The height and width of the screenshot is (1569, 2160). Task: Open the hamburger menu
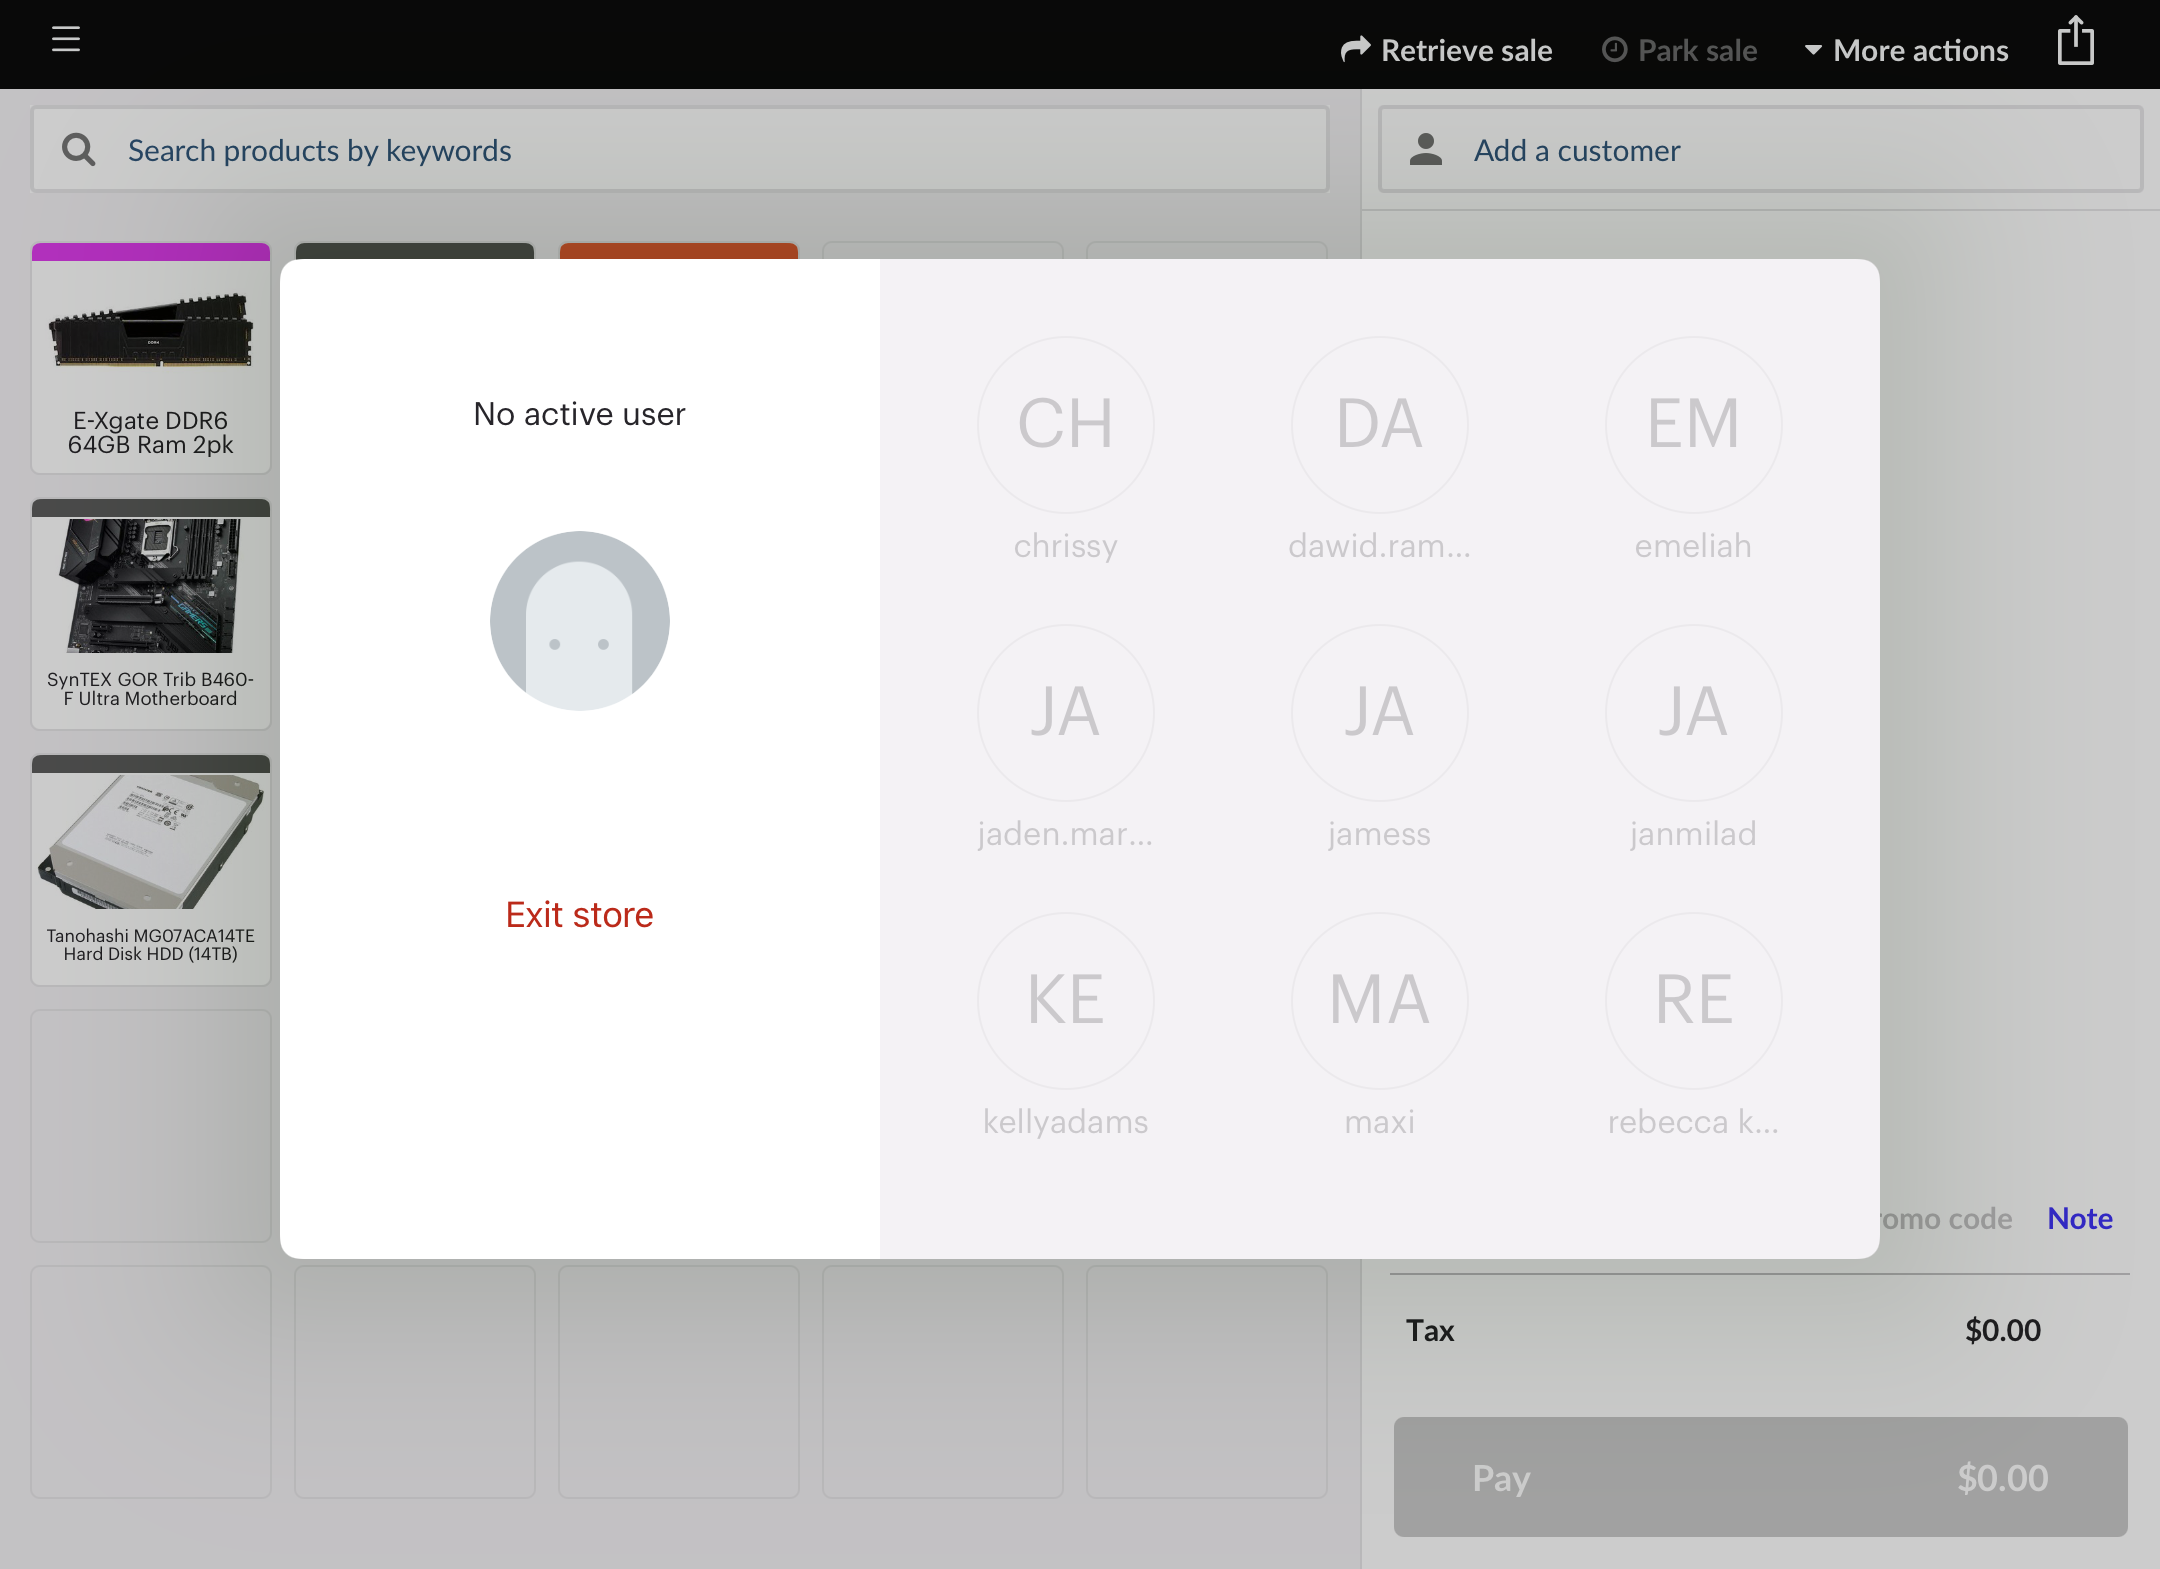(66, 40)
